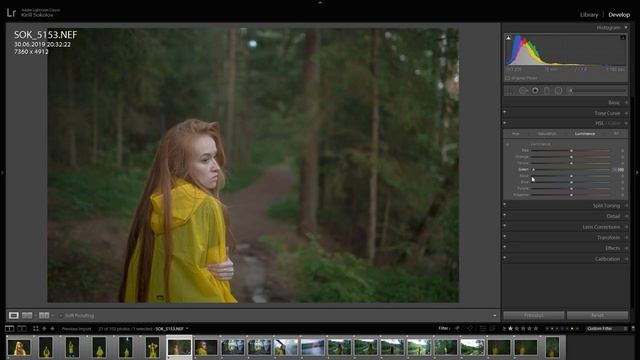Go back to previous photo source
The width and height of the screenshot is (640, 360).
coord(44,329)
